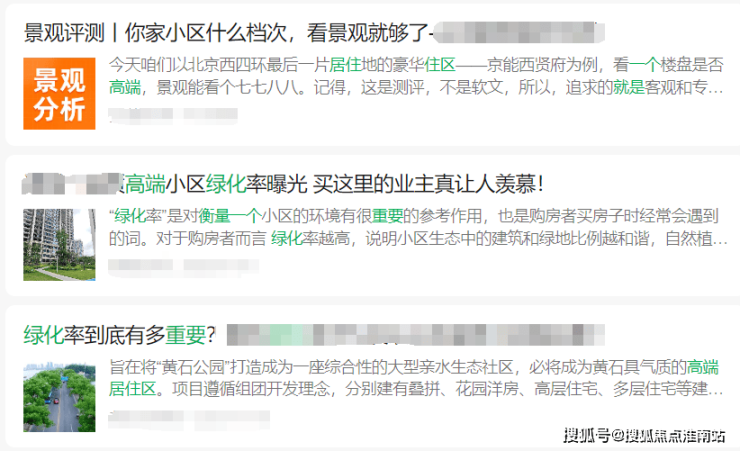Click the apartment buildings thumbnail image
This screenshot has width=740, height=451.
coord(59,245)
